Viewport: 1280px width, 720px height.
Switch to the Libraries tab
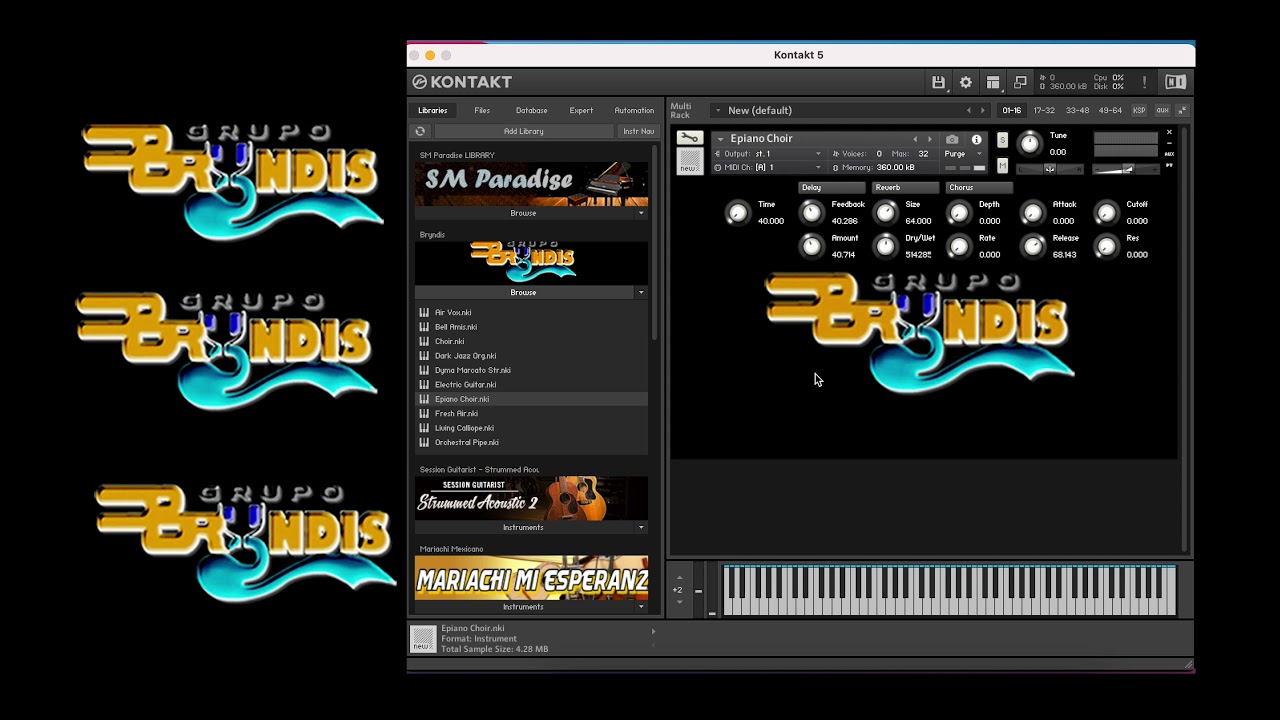click(433, 110)
